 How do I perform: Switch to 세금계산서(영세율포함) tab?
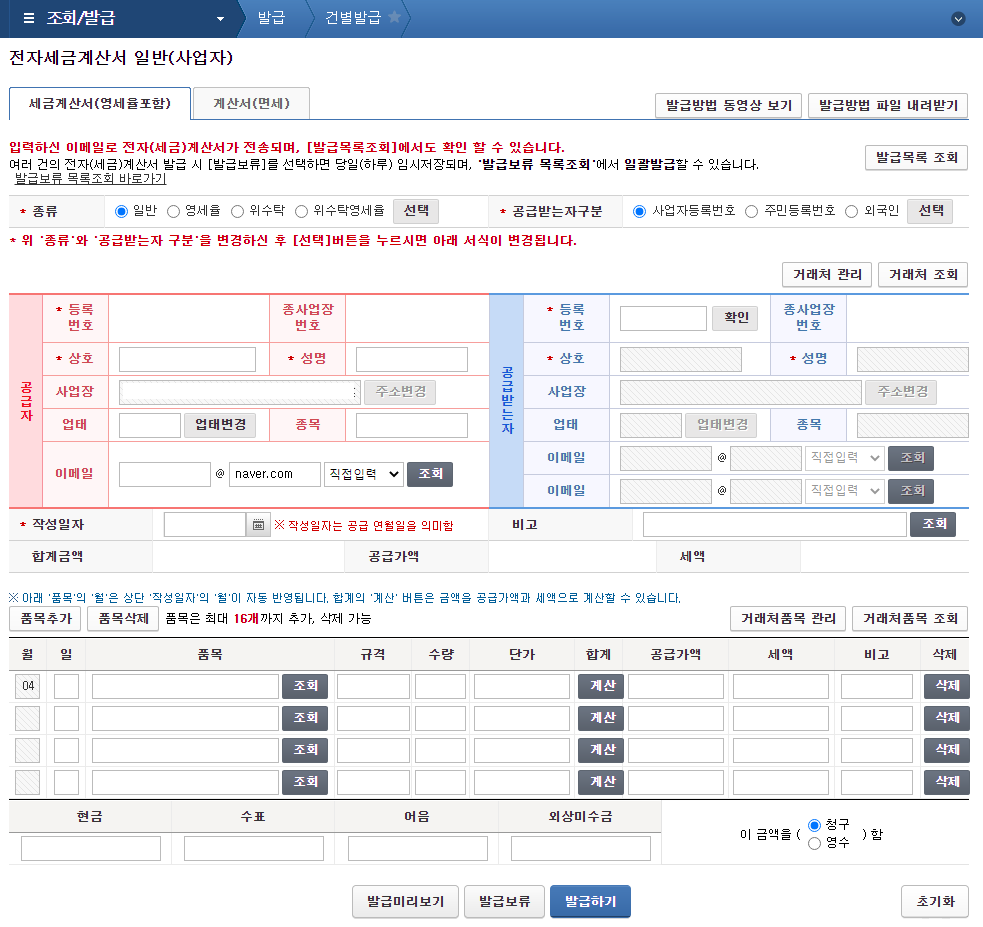(100, 103)
